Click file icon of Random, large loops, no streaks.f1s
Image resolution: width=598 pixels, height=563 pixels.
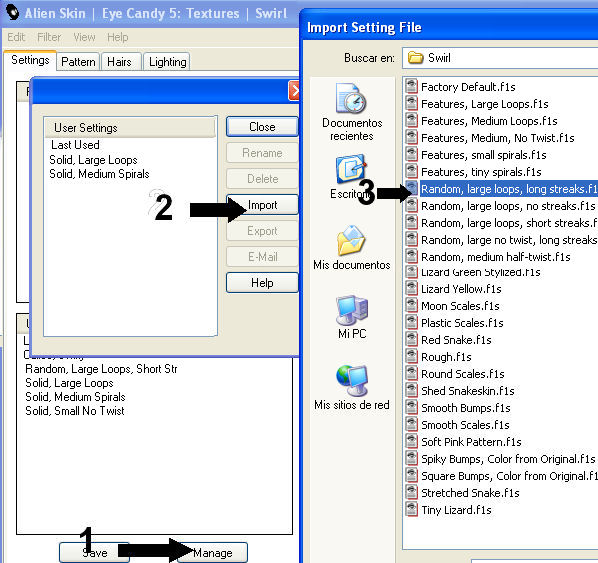click(411, 205)
